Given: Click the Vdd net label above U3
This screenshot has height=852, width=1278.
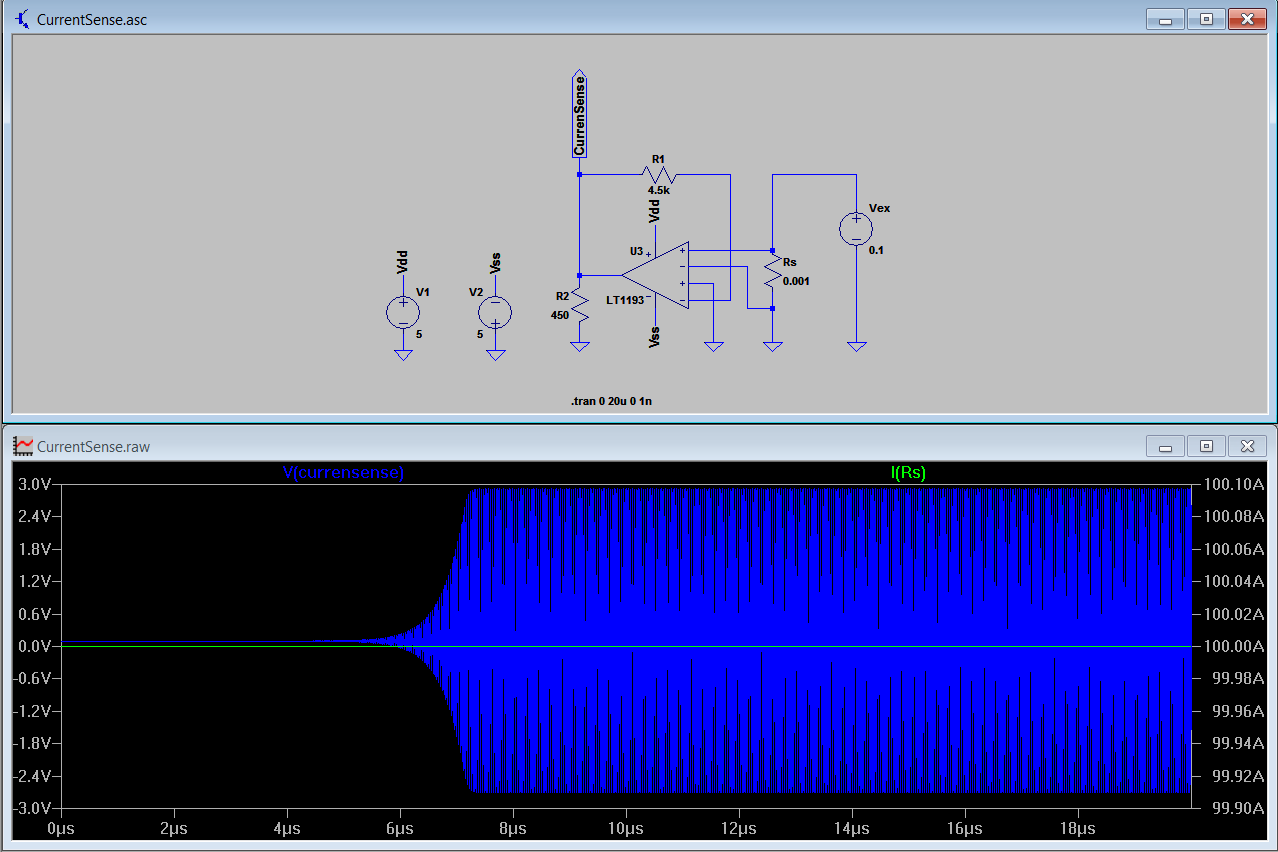Looking at the screenshot, I should (x=655, y=211).
